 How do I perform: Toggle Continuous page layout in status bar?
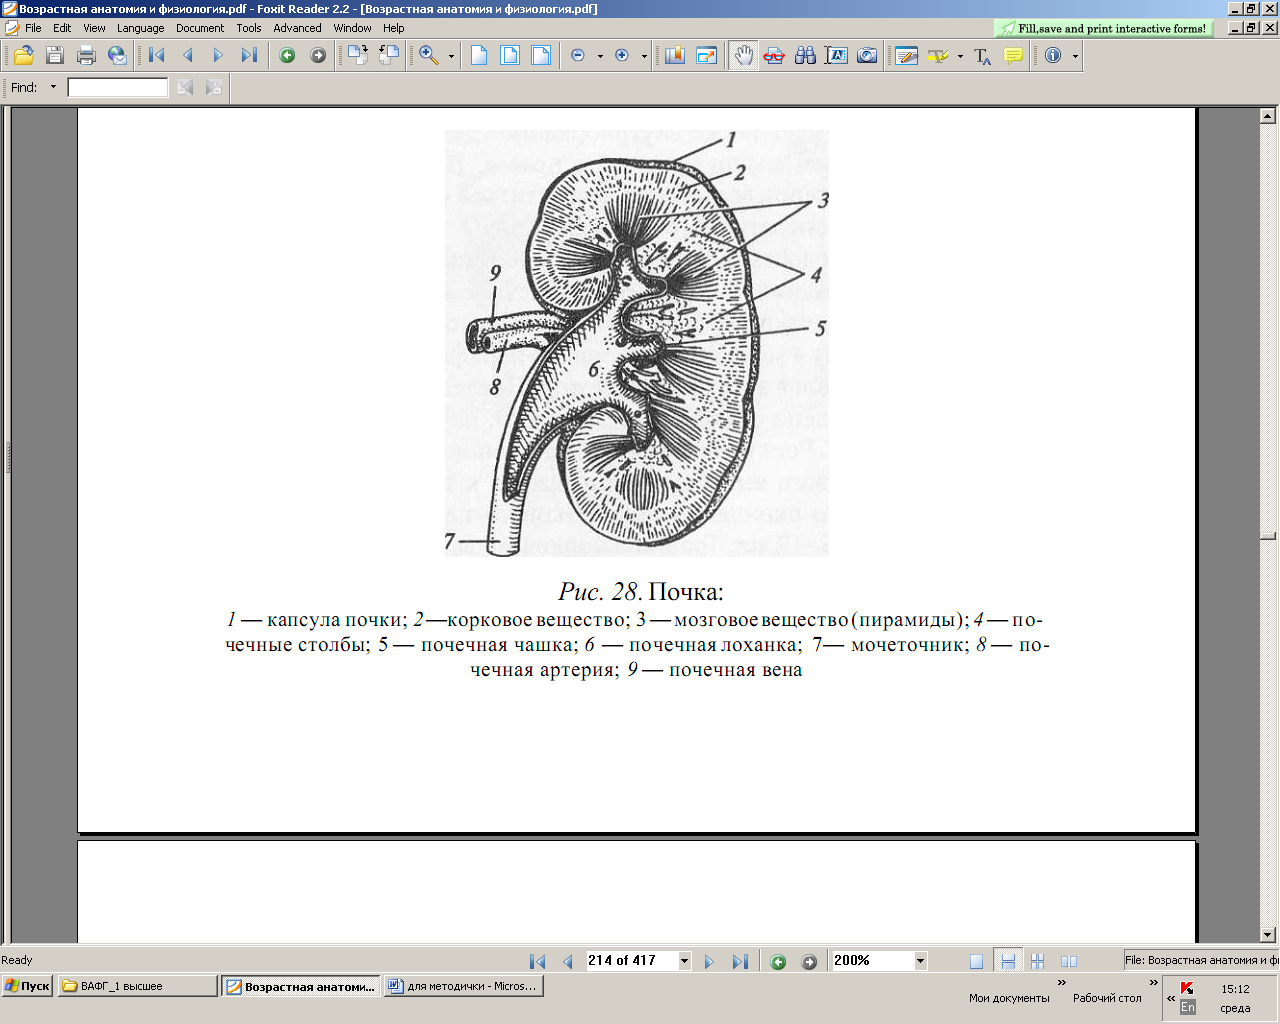tap(1008, 961)
